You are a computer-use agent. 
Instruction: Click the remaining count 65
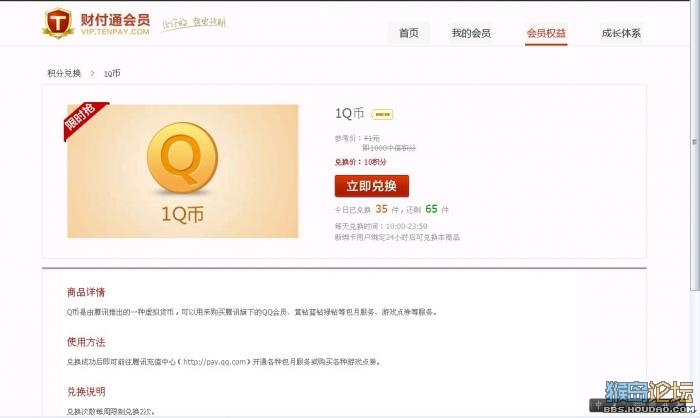[431, 209]
